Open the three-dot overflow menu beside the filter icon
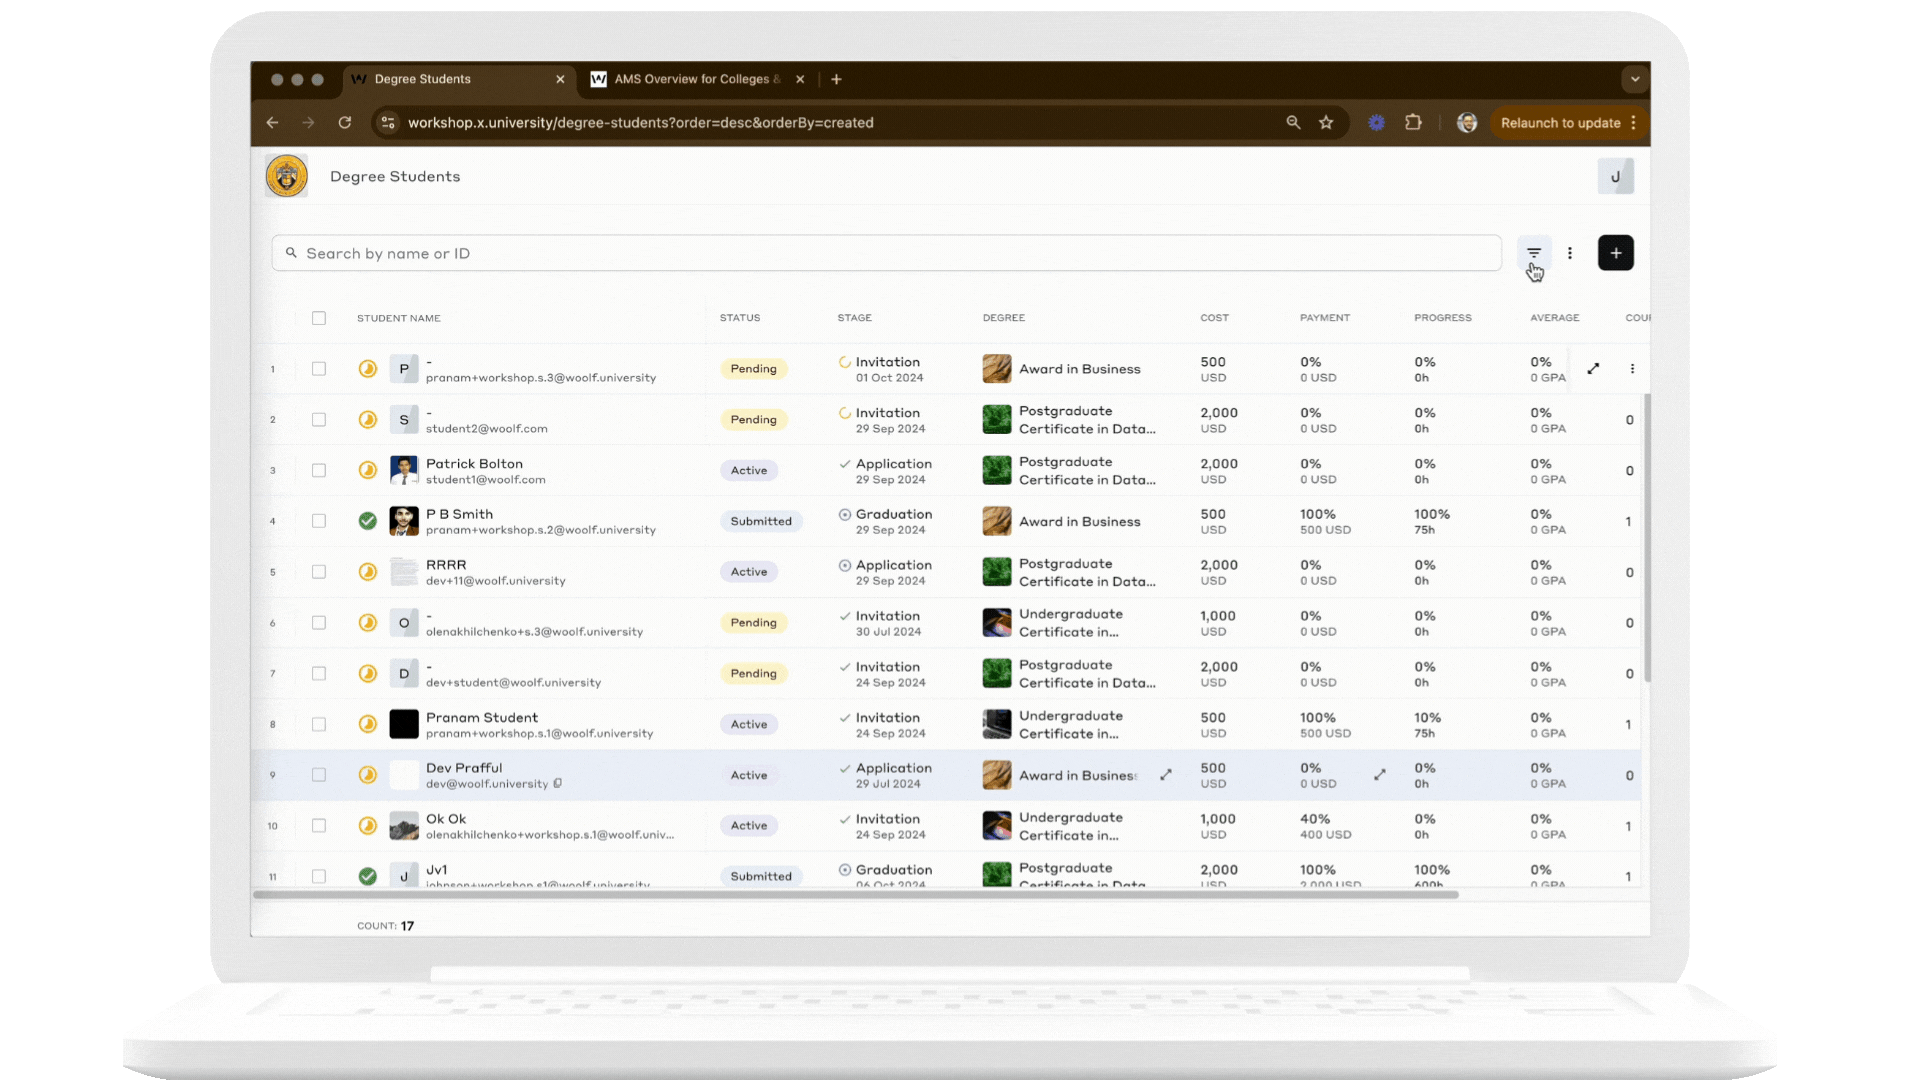Image resolution: width=1920 pixels, height=1080 pixels. click(x=1570, y=253)
